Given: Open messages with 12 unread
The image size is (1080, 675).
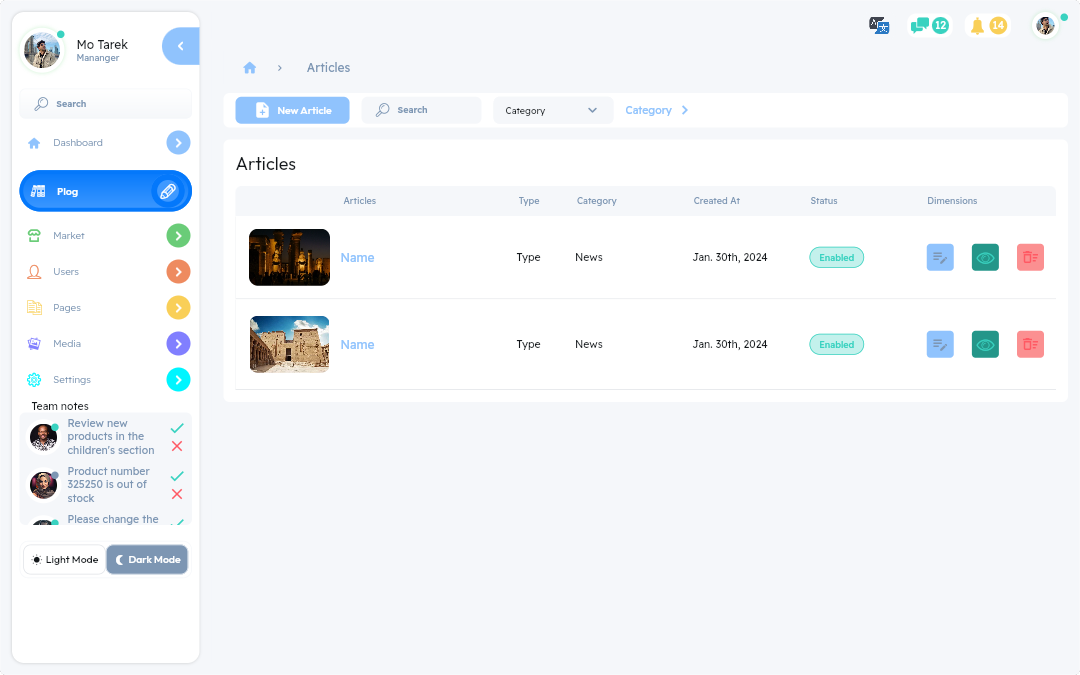Looking at the screenshot, I should click(x=928, y=25).
